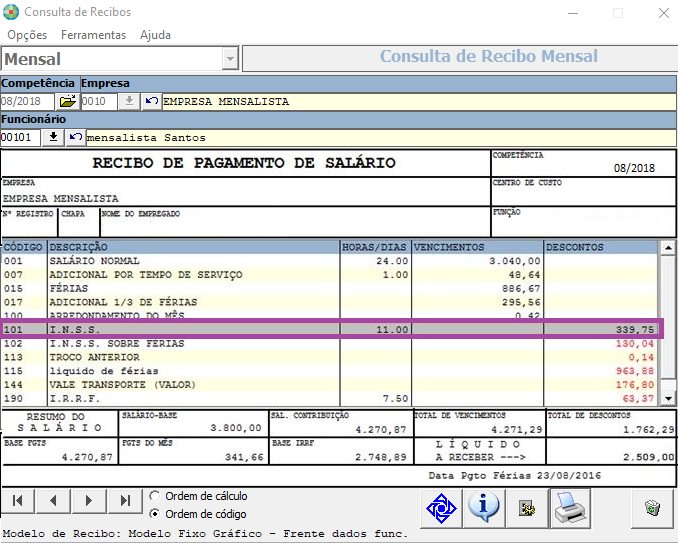Click the CÓDIGO column header

(24, 247)
